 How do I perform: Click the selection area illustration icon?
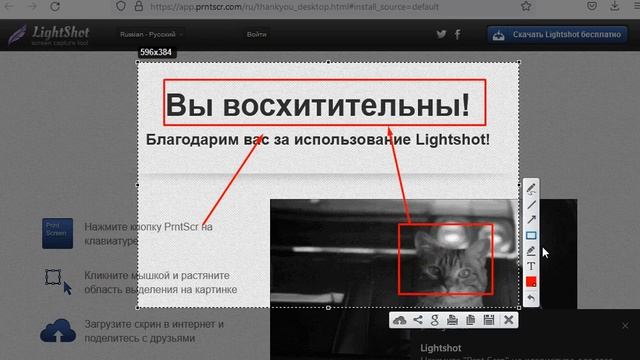(x=58, y=282)
